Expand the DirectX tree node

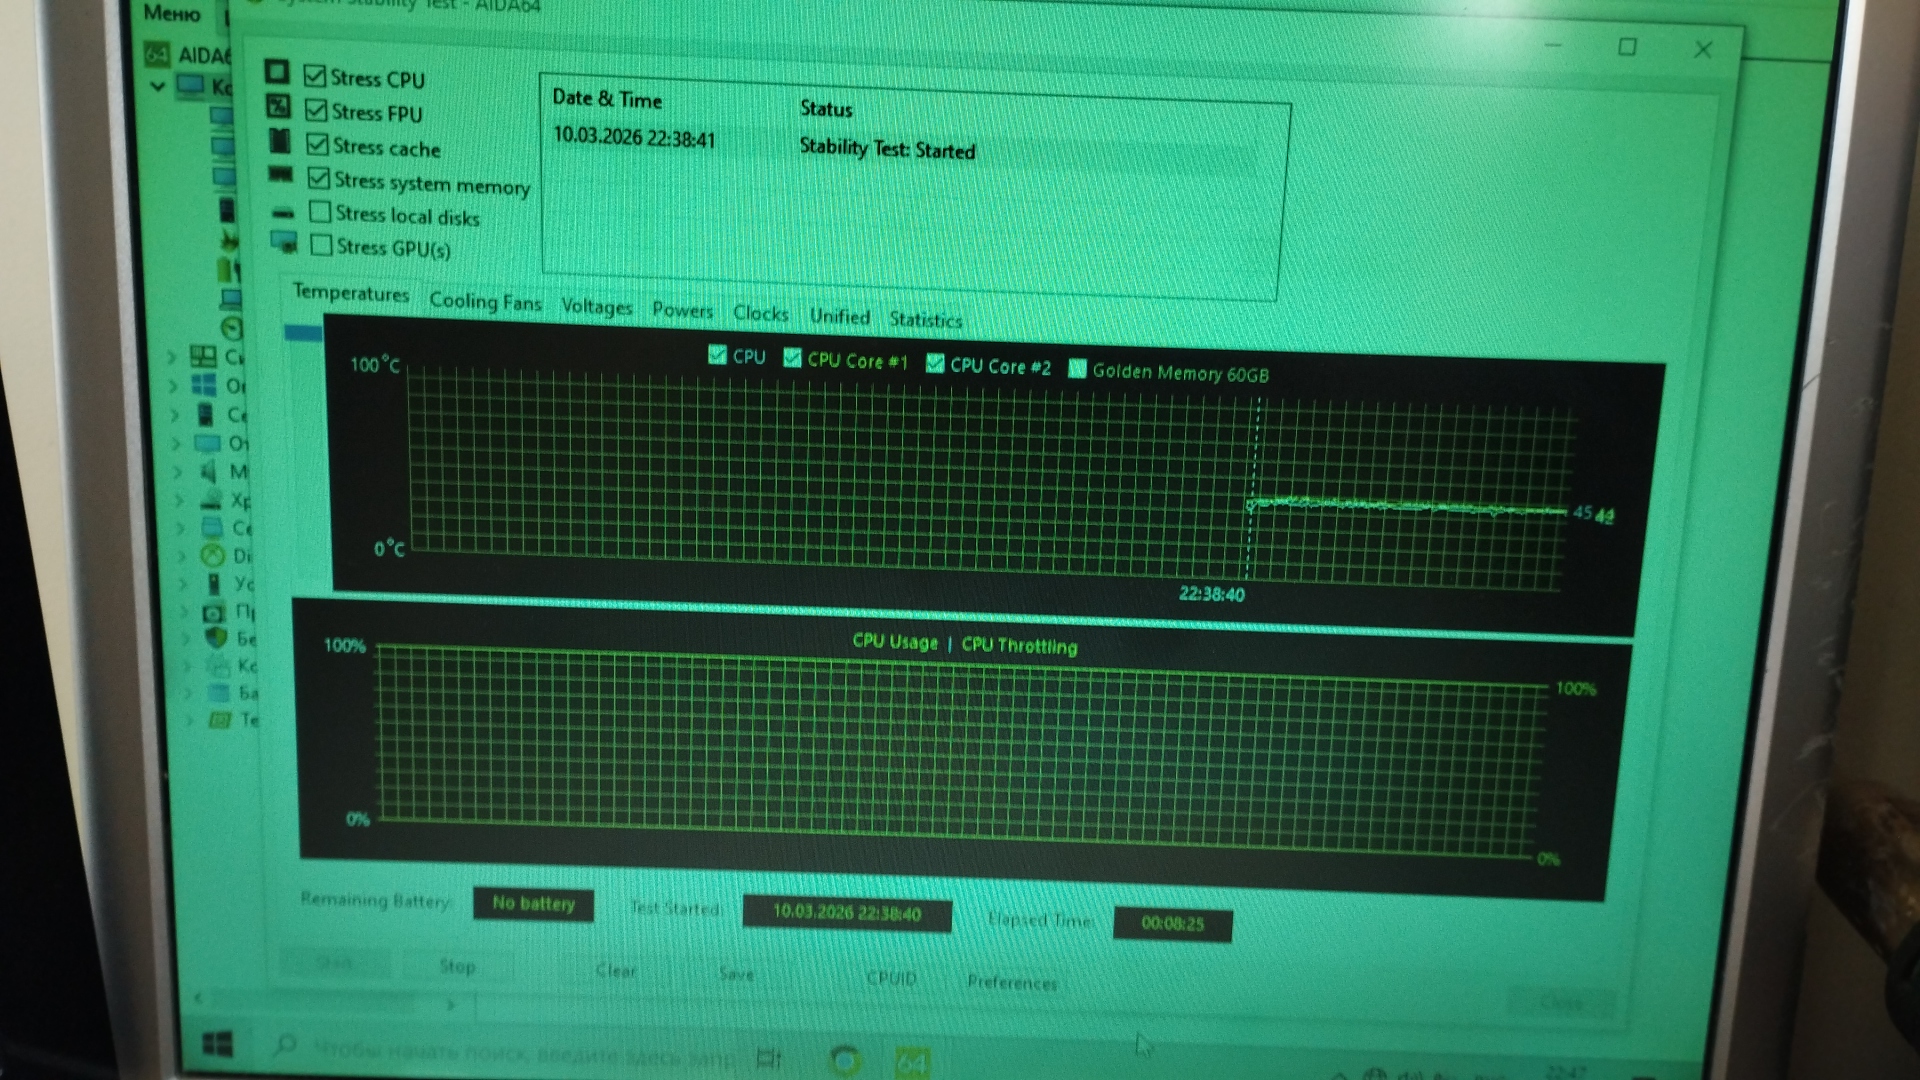pos(181,555)
